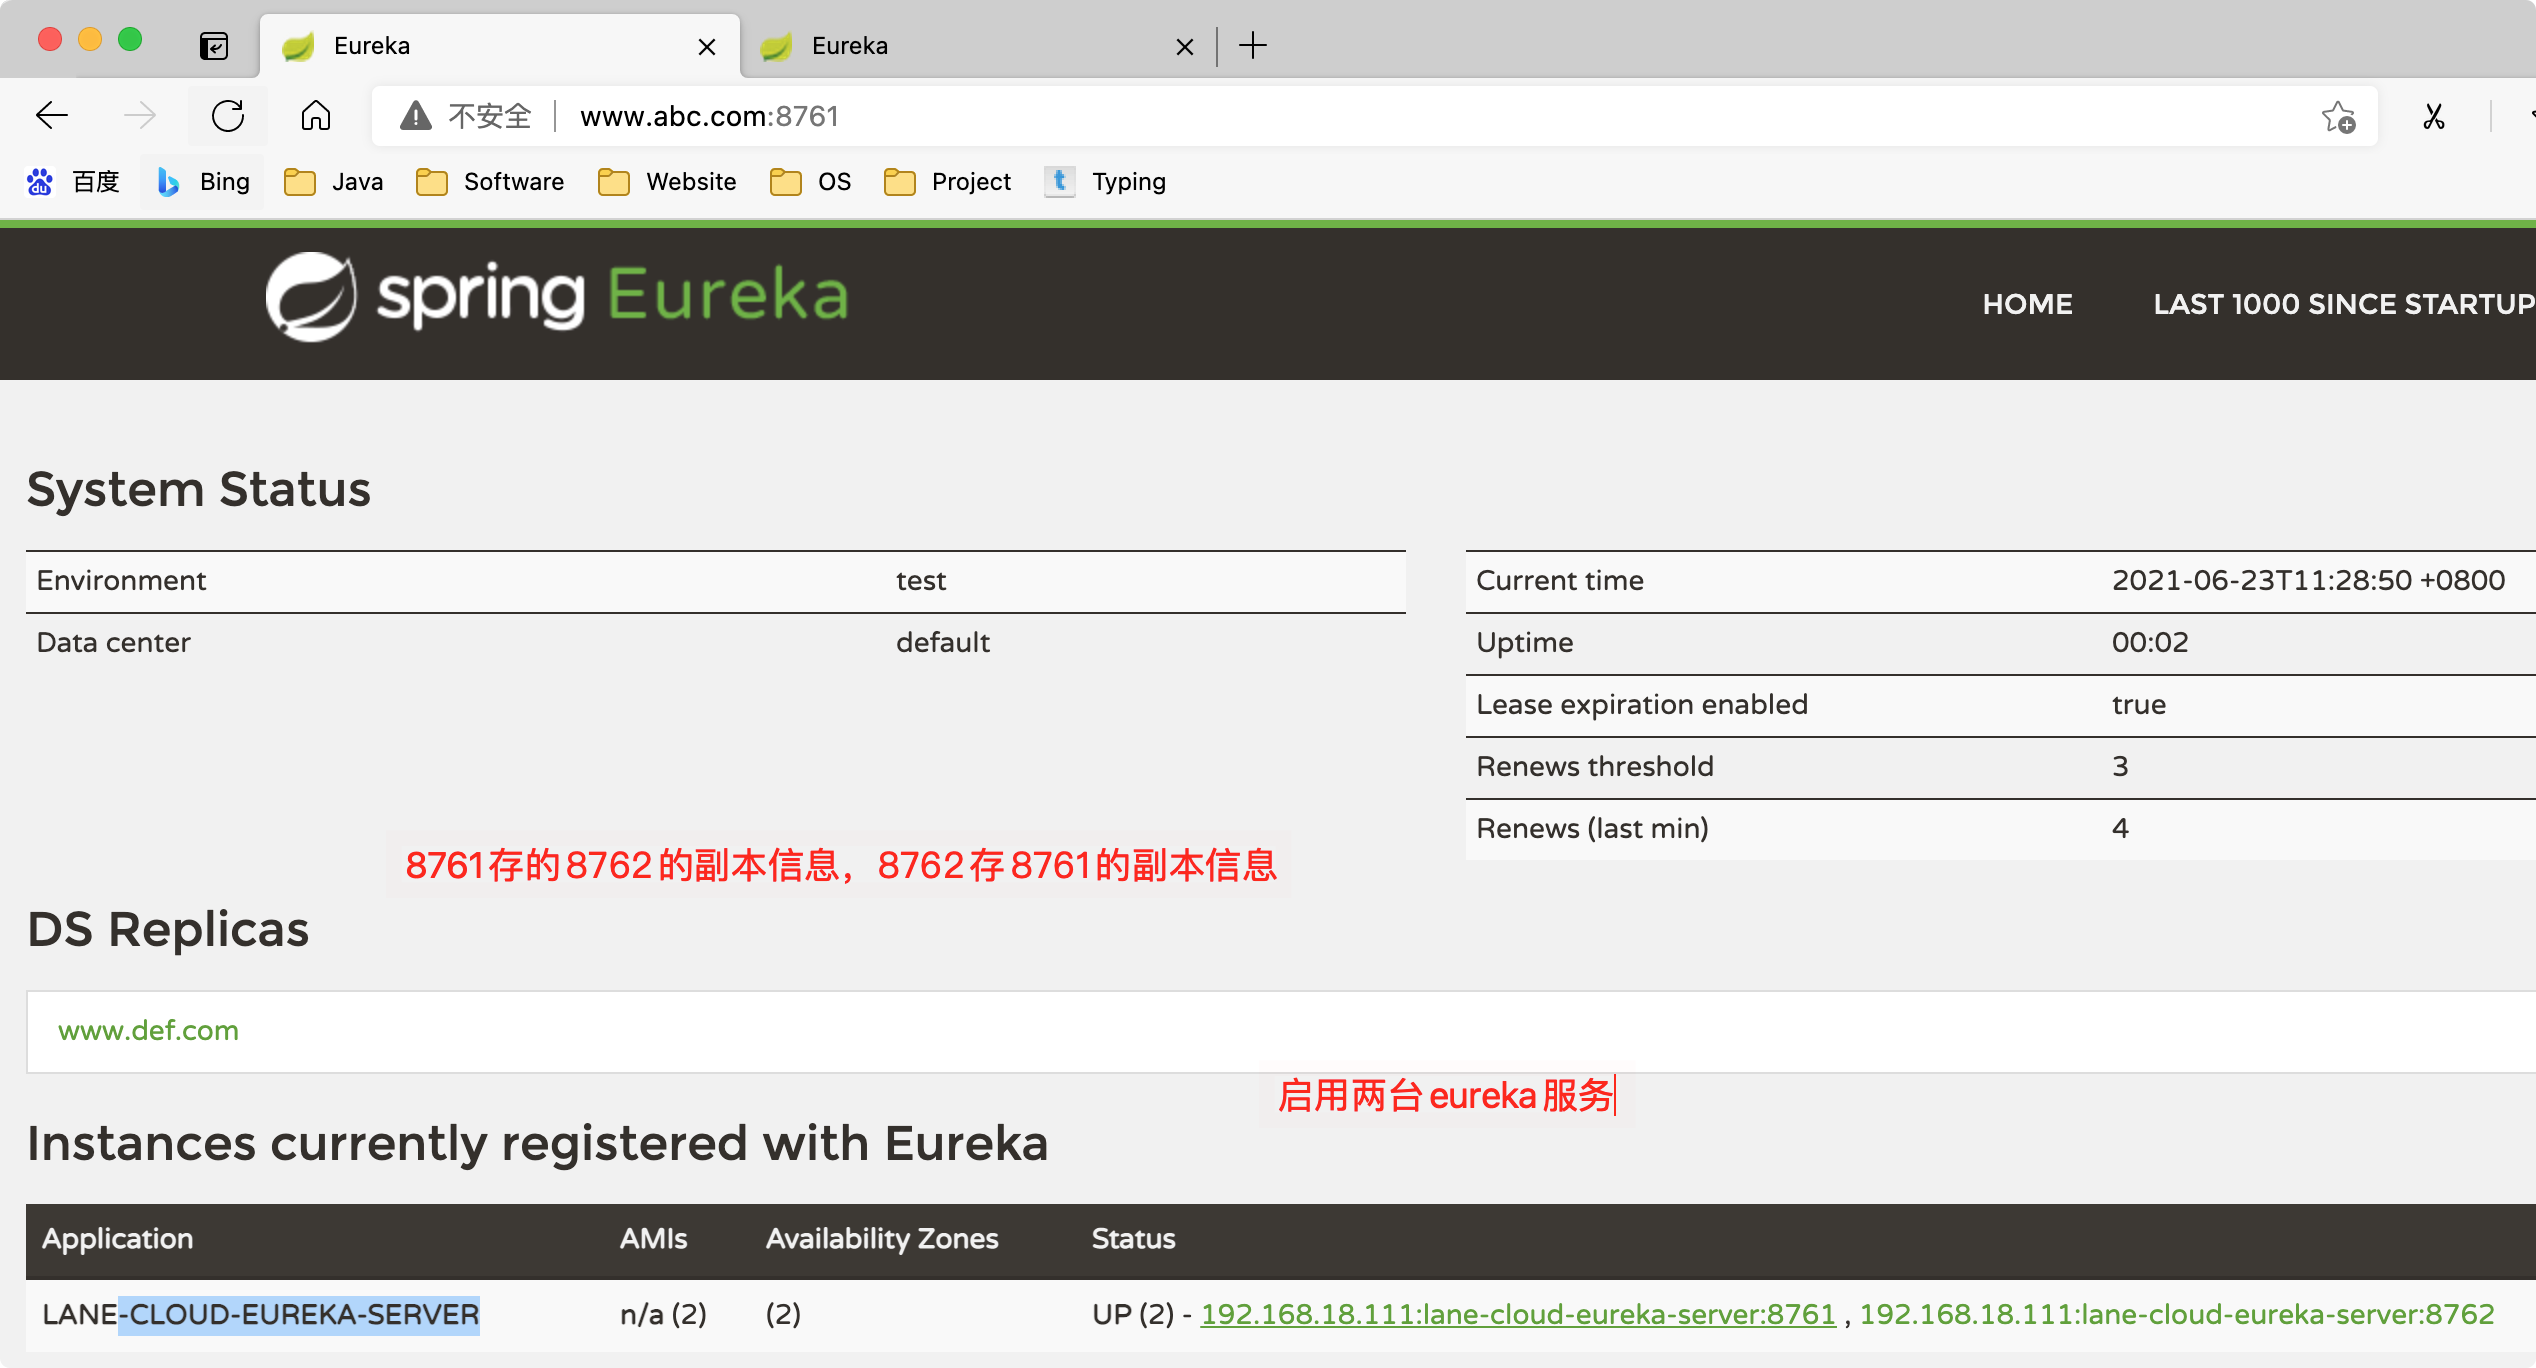Click the scissors web capture icon
Image resolution: width=2536 pixels, height=1368 pixels.
coord(2434,117)
